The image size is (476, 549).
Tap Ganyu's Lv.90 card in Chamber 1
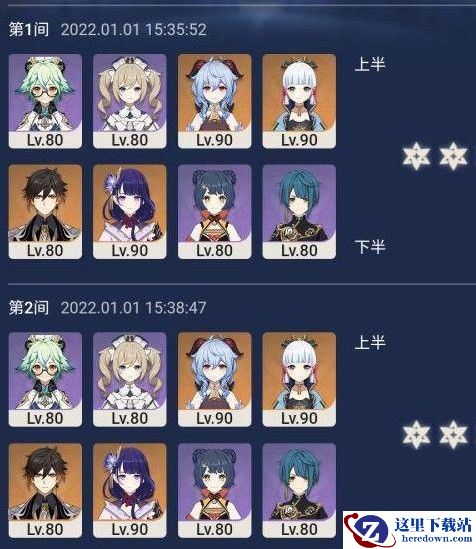215,101
